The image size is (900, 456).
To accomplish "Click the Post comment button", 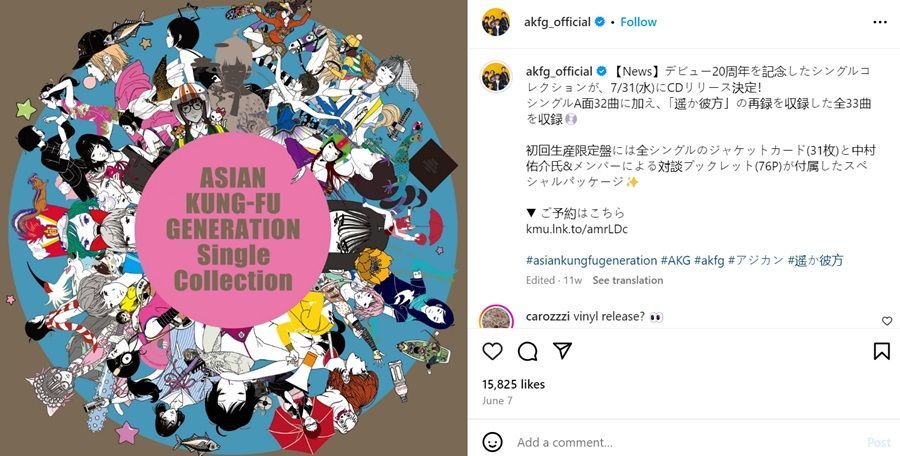I will tap(879, 442).
